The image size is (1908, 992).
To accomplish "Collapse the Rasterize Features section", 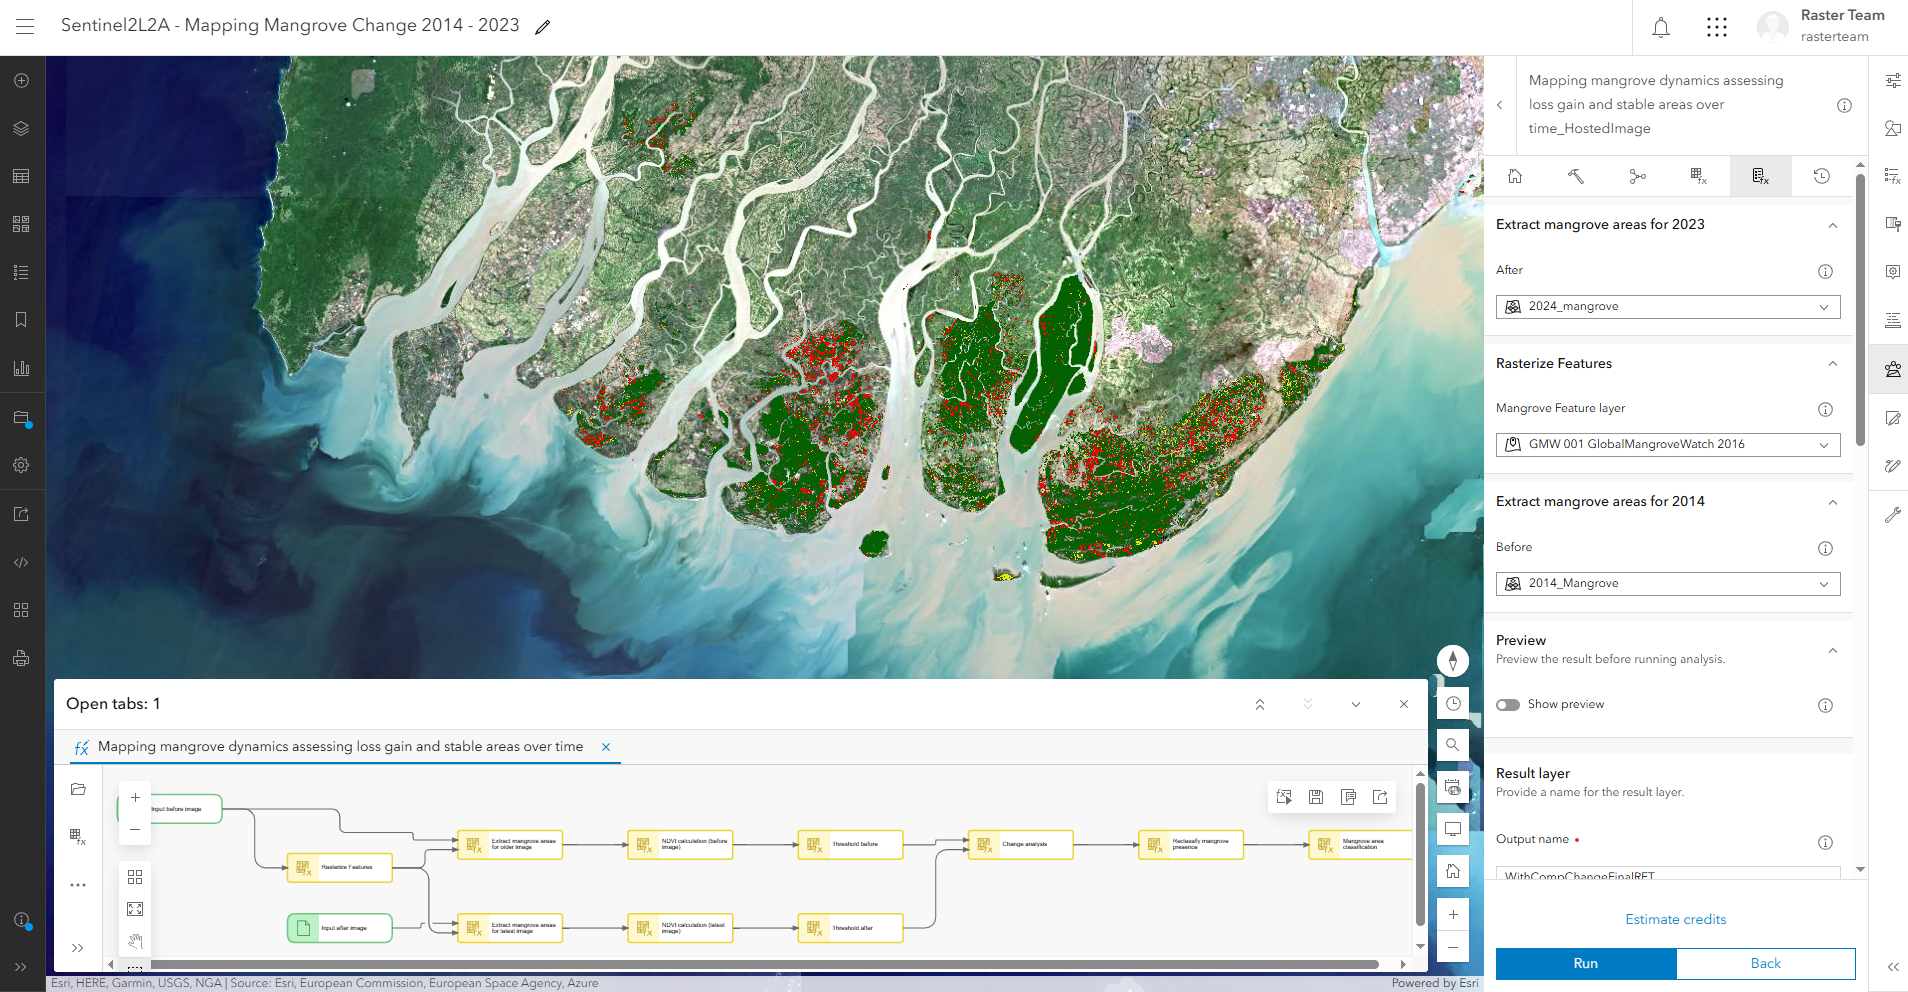I will click(1833, 364).
